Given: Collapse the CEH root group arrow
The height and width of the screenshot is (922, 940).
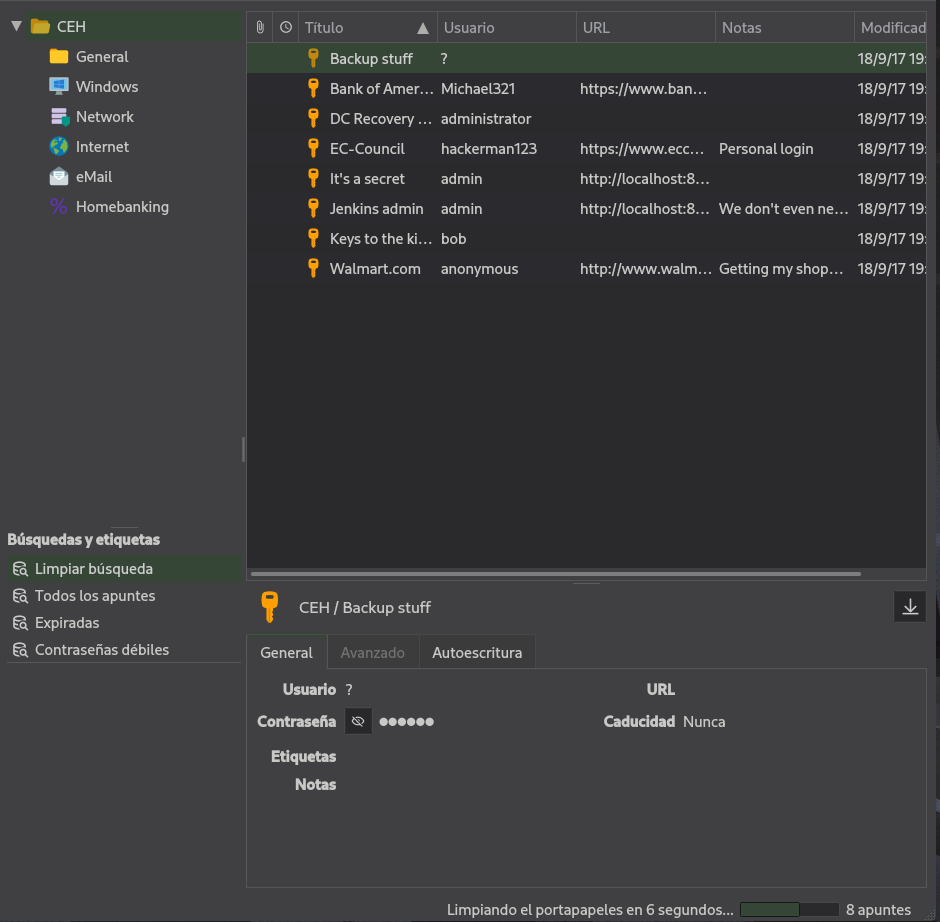Looking at the screenshot, I should (x=17, y=26).
